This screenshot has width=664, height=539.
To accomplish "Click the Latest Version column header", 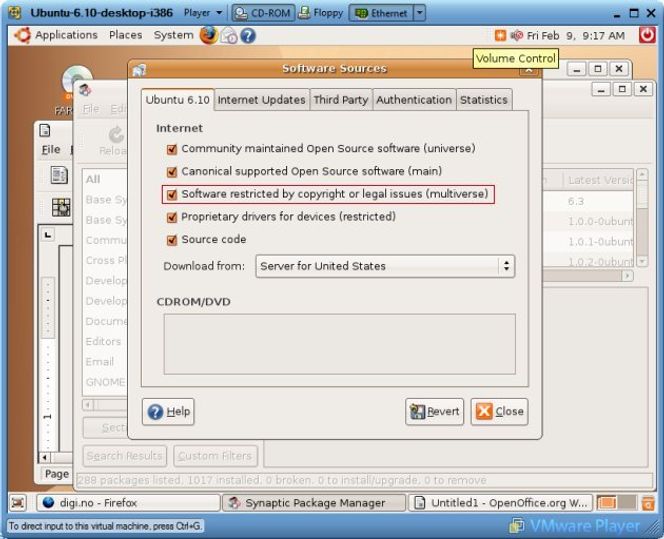I will click(600, 180).
